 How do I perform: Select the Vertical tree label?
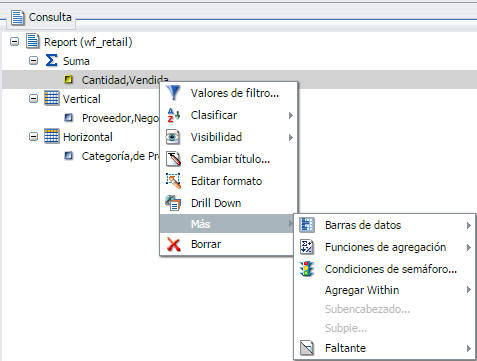[x=82, y=99]
